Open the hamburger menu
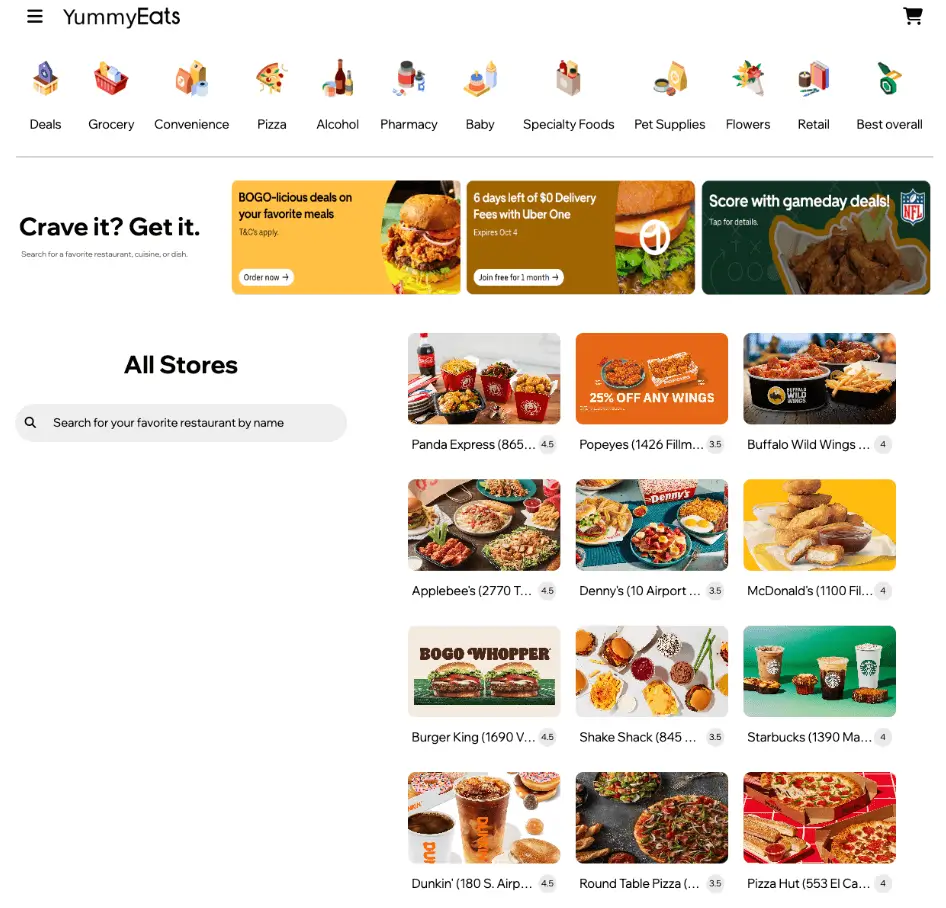 pyautogui.click(x=35, y=16)
